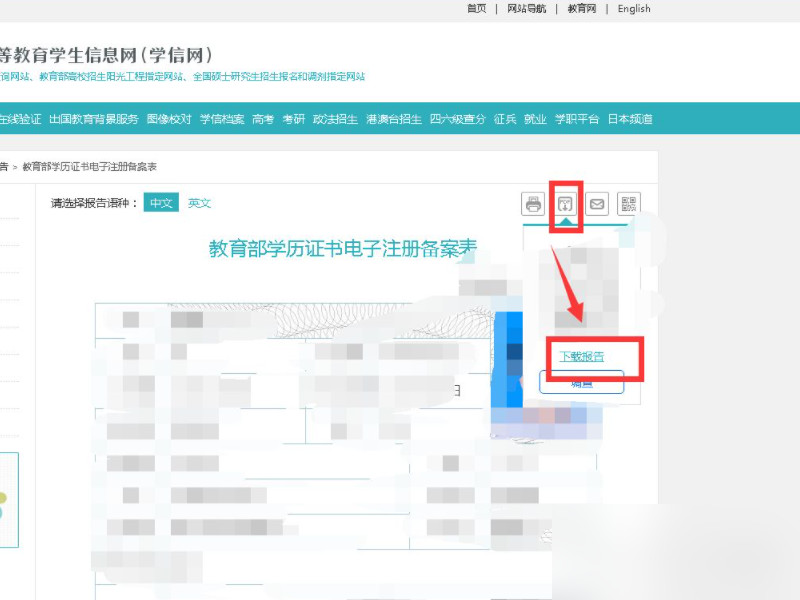The image size is (800, 600).
Task: Click the envelope icon to email the report
Action: click(596, 204)
